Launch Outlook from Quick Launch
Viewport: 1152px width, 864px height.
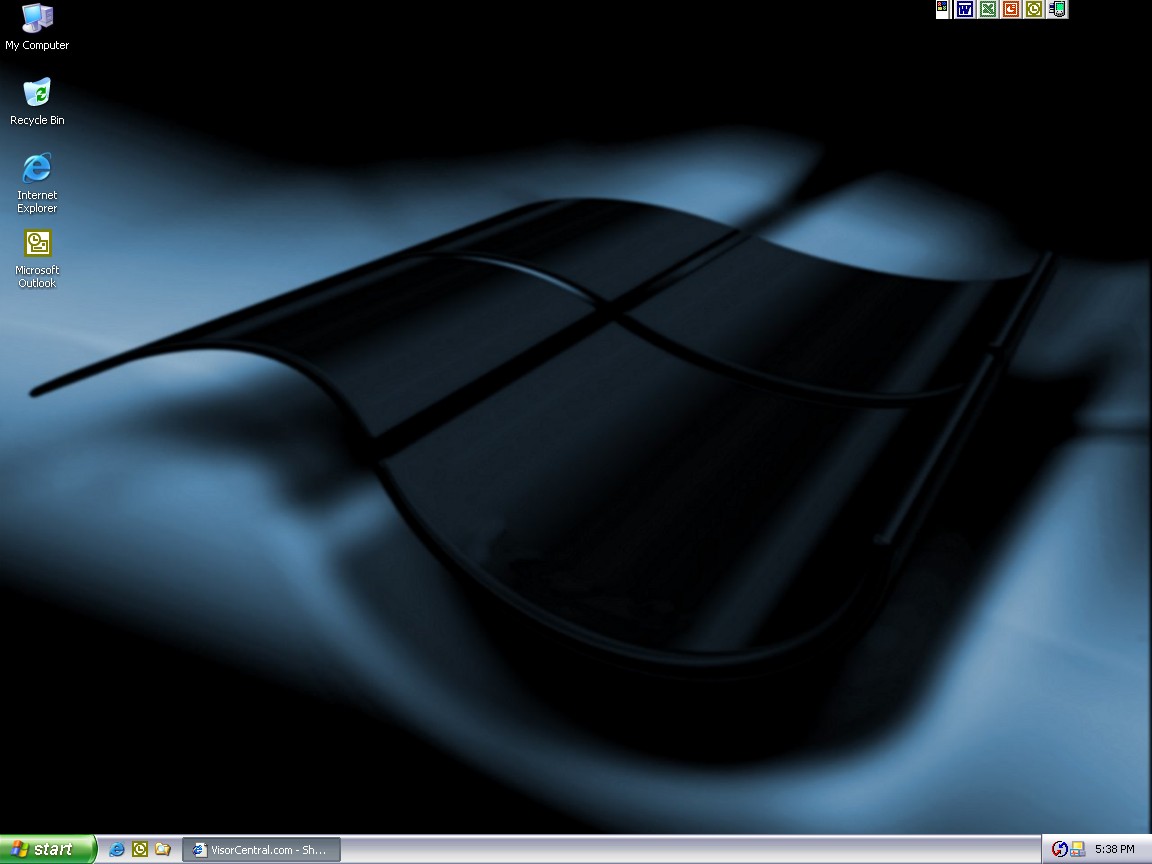pos(140,849)
